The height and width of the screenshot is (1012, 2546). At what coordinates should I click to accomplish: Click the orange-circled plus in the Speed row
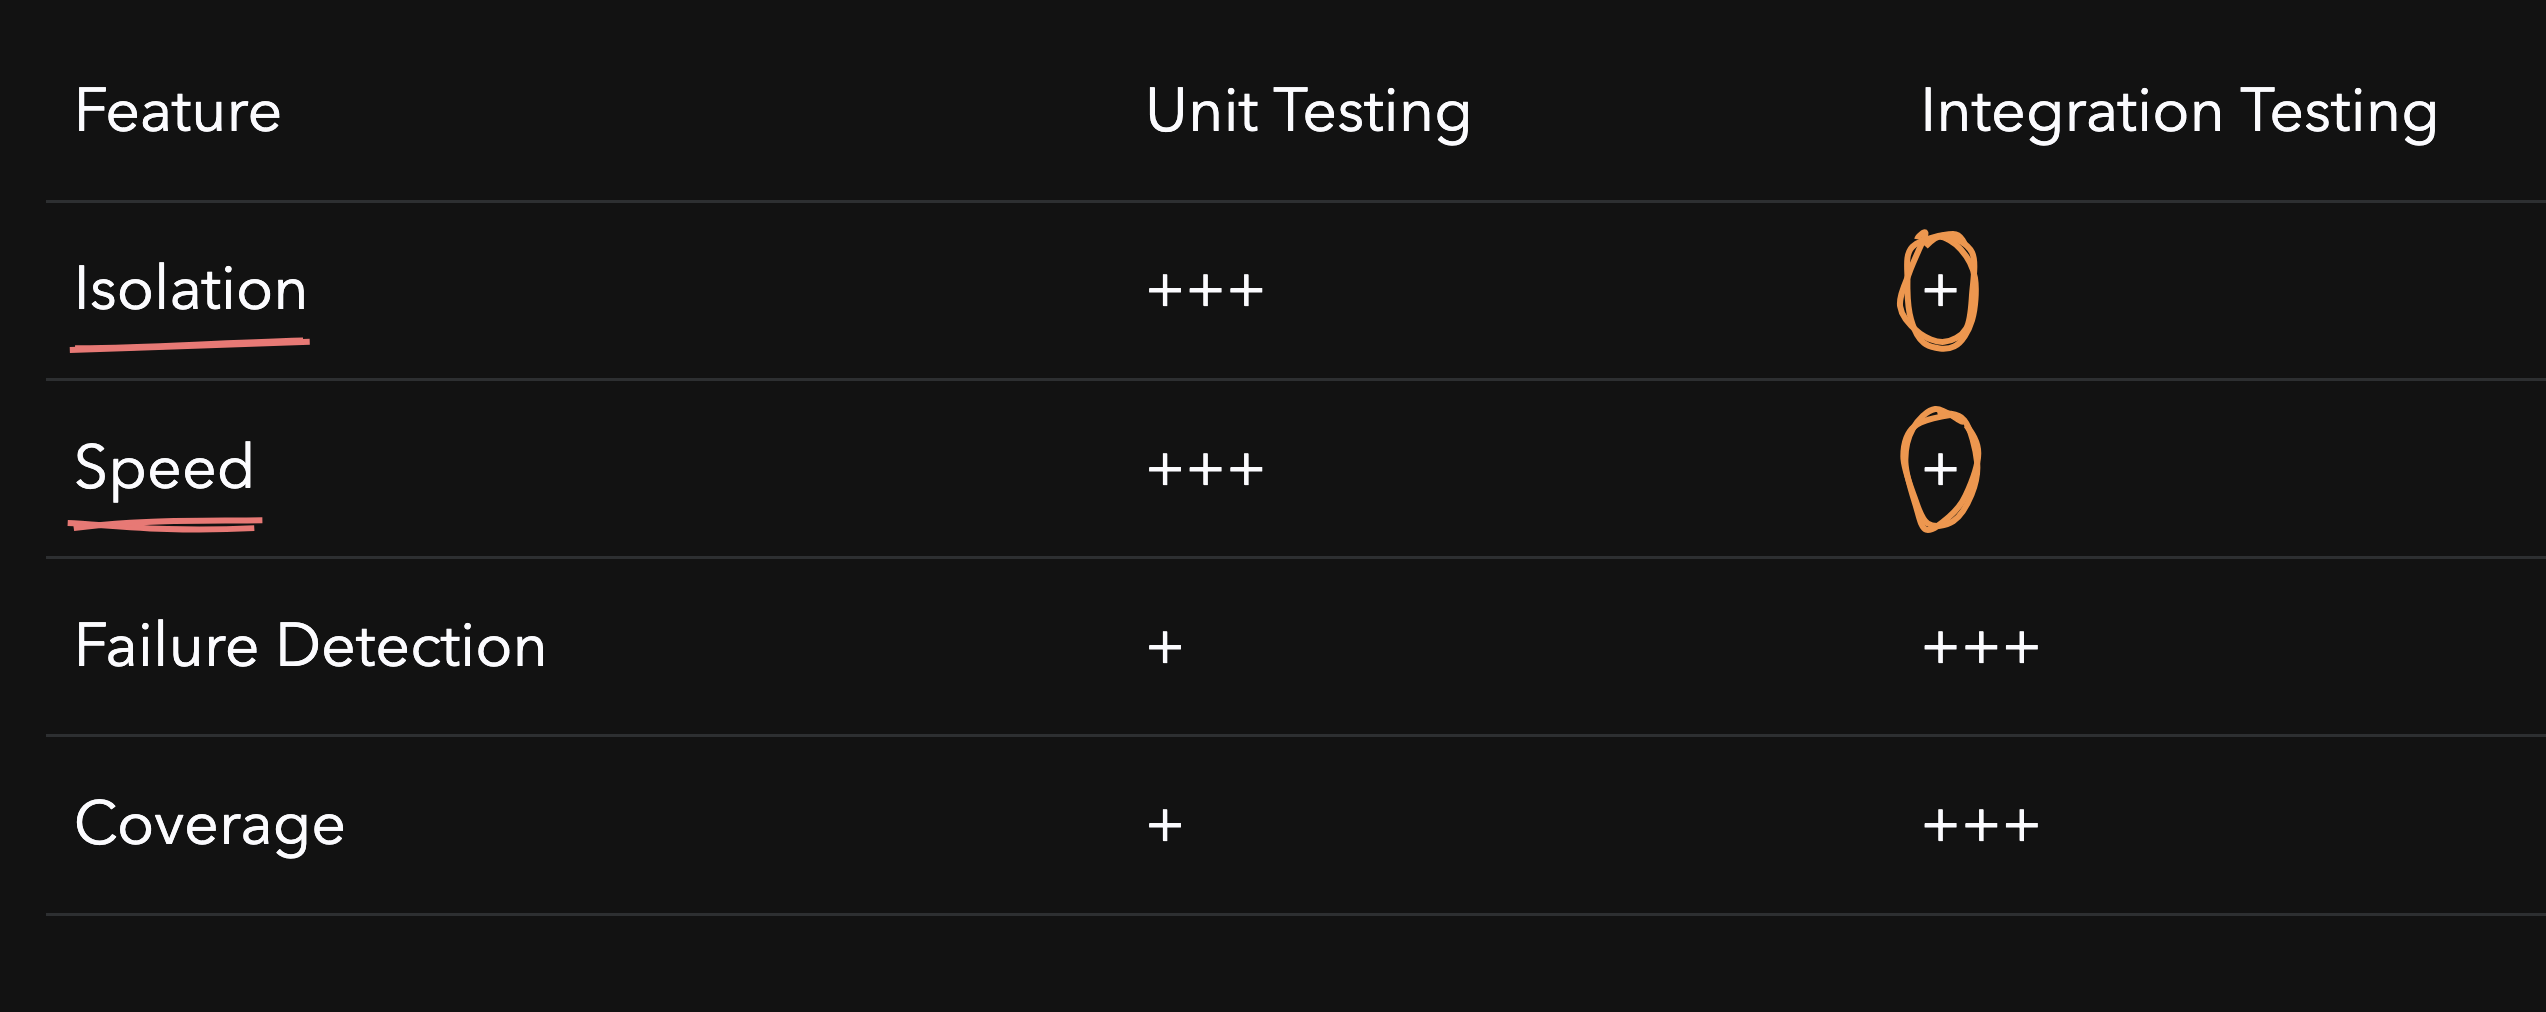click(1940, 469)
